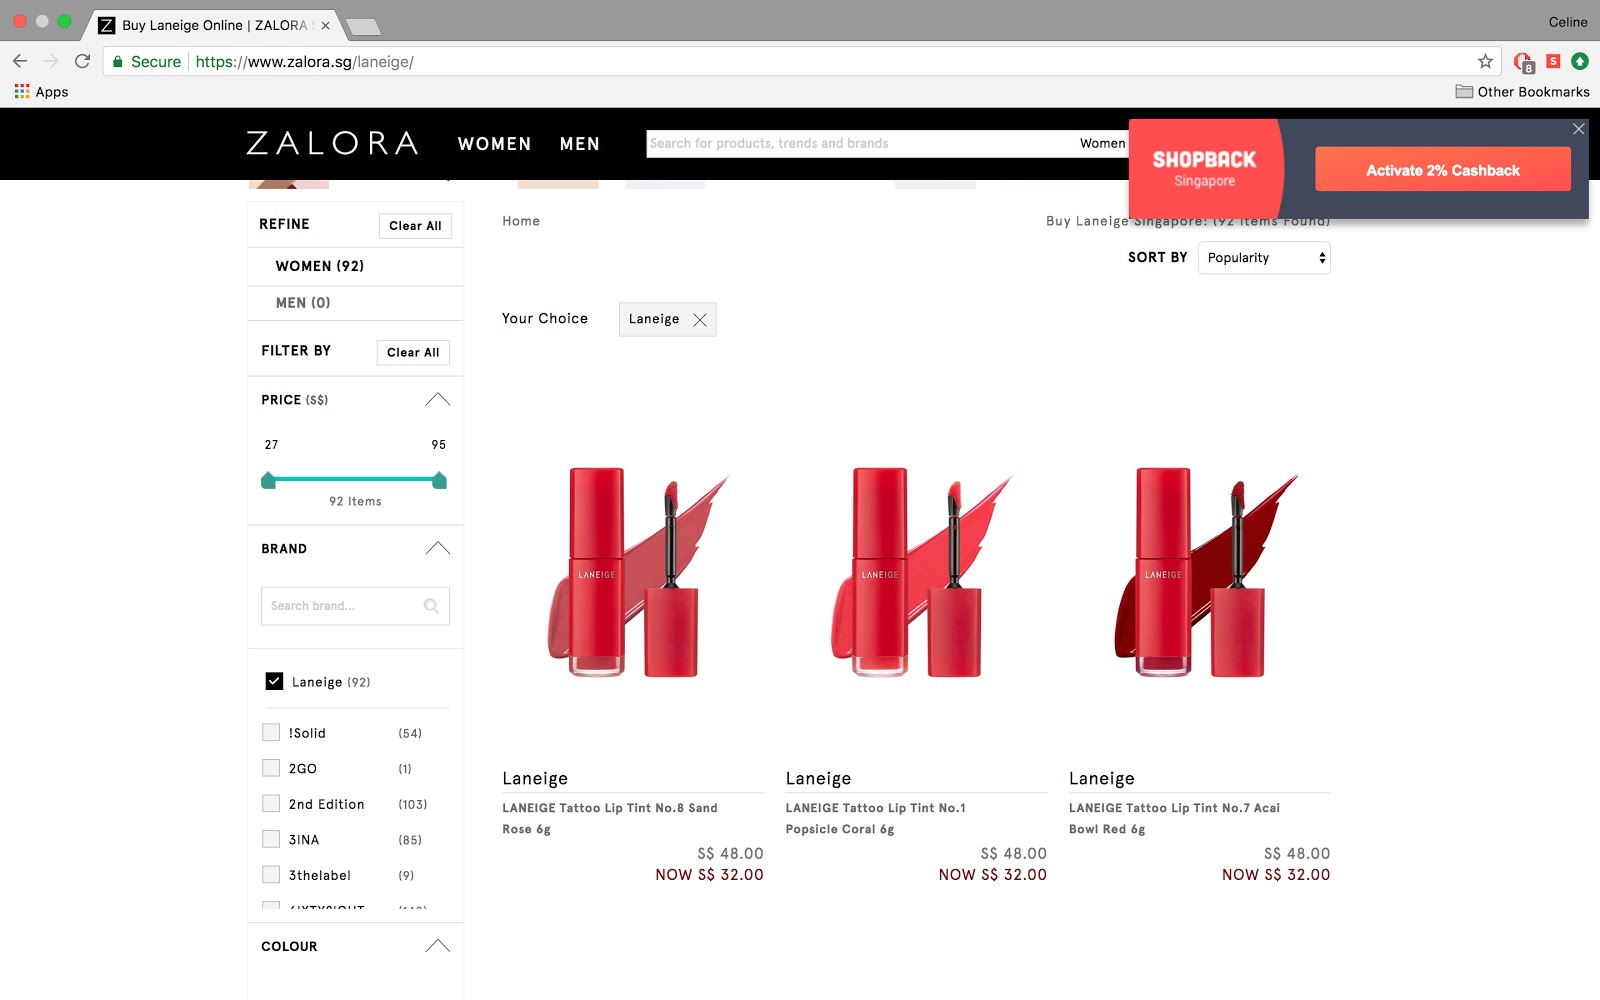Collapse the Colour filter section
Viewport: 1600px width, 1000px height.
tap(438, 946)
